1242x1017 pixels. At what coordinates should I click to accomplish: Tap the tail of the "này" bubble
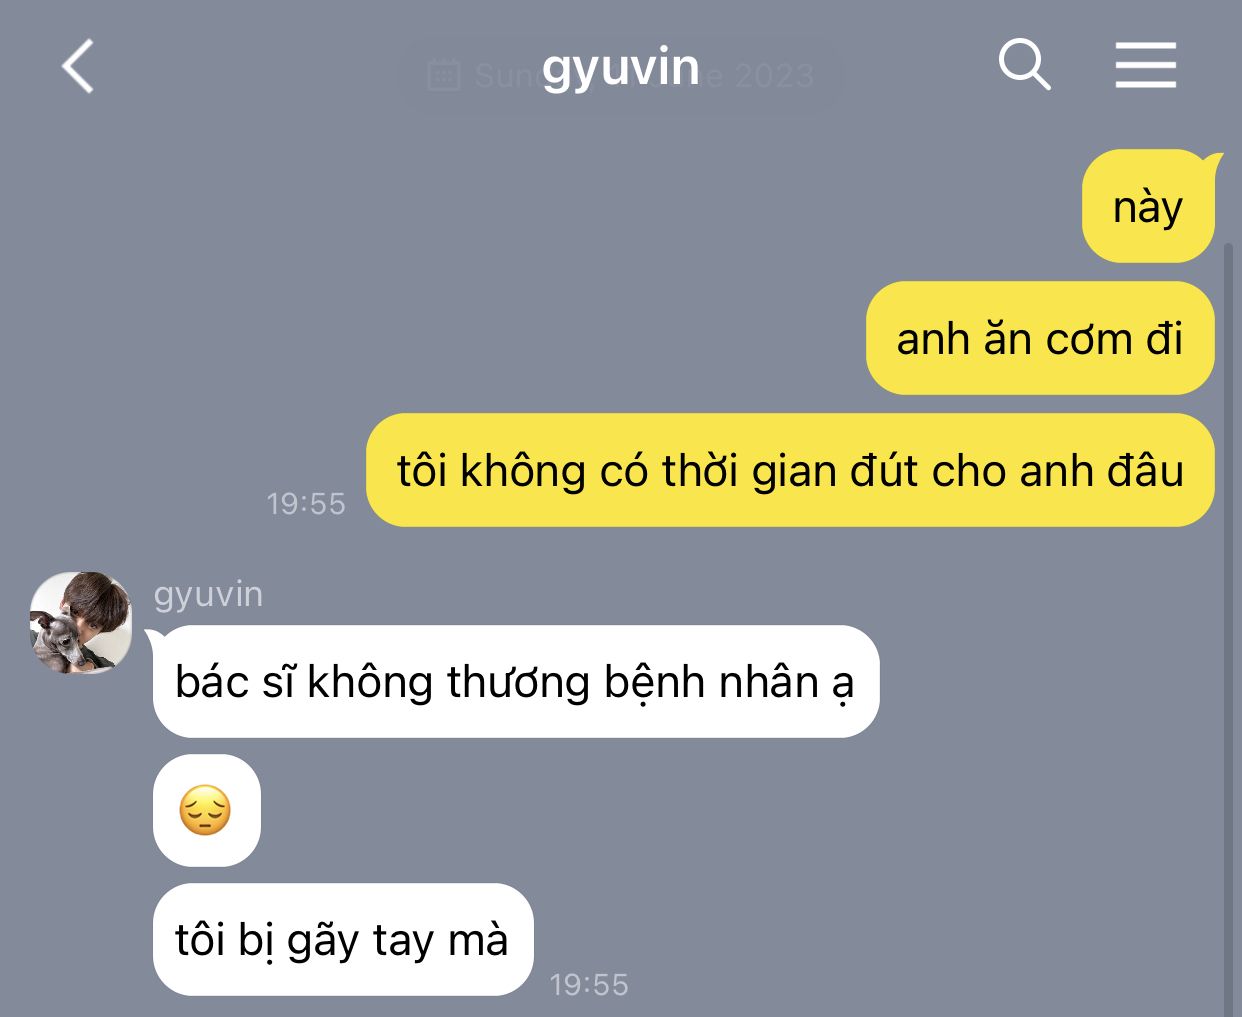pyautogui.click(x=1213, y=160)
